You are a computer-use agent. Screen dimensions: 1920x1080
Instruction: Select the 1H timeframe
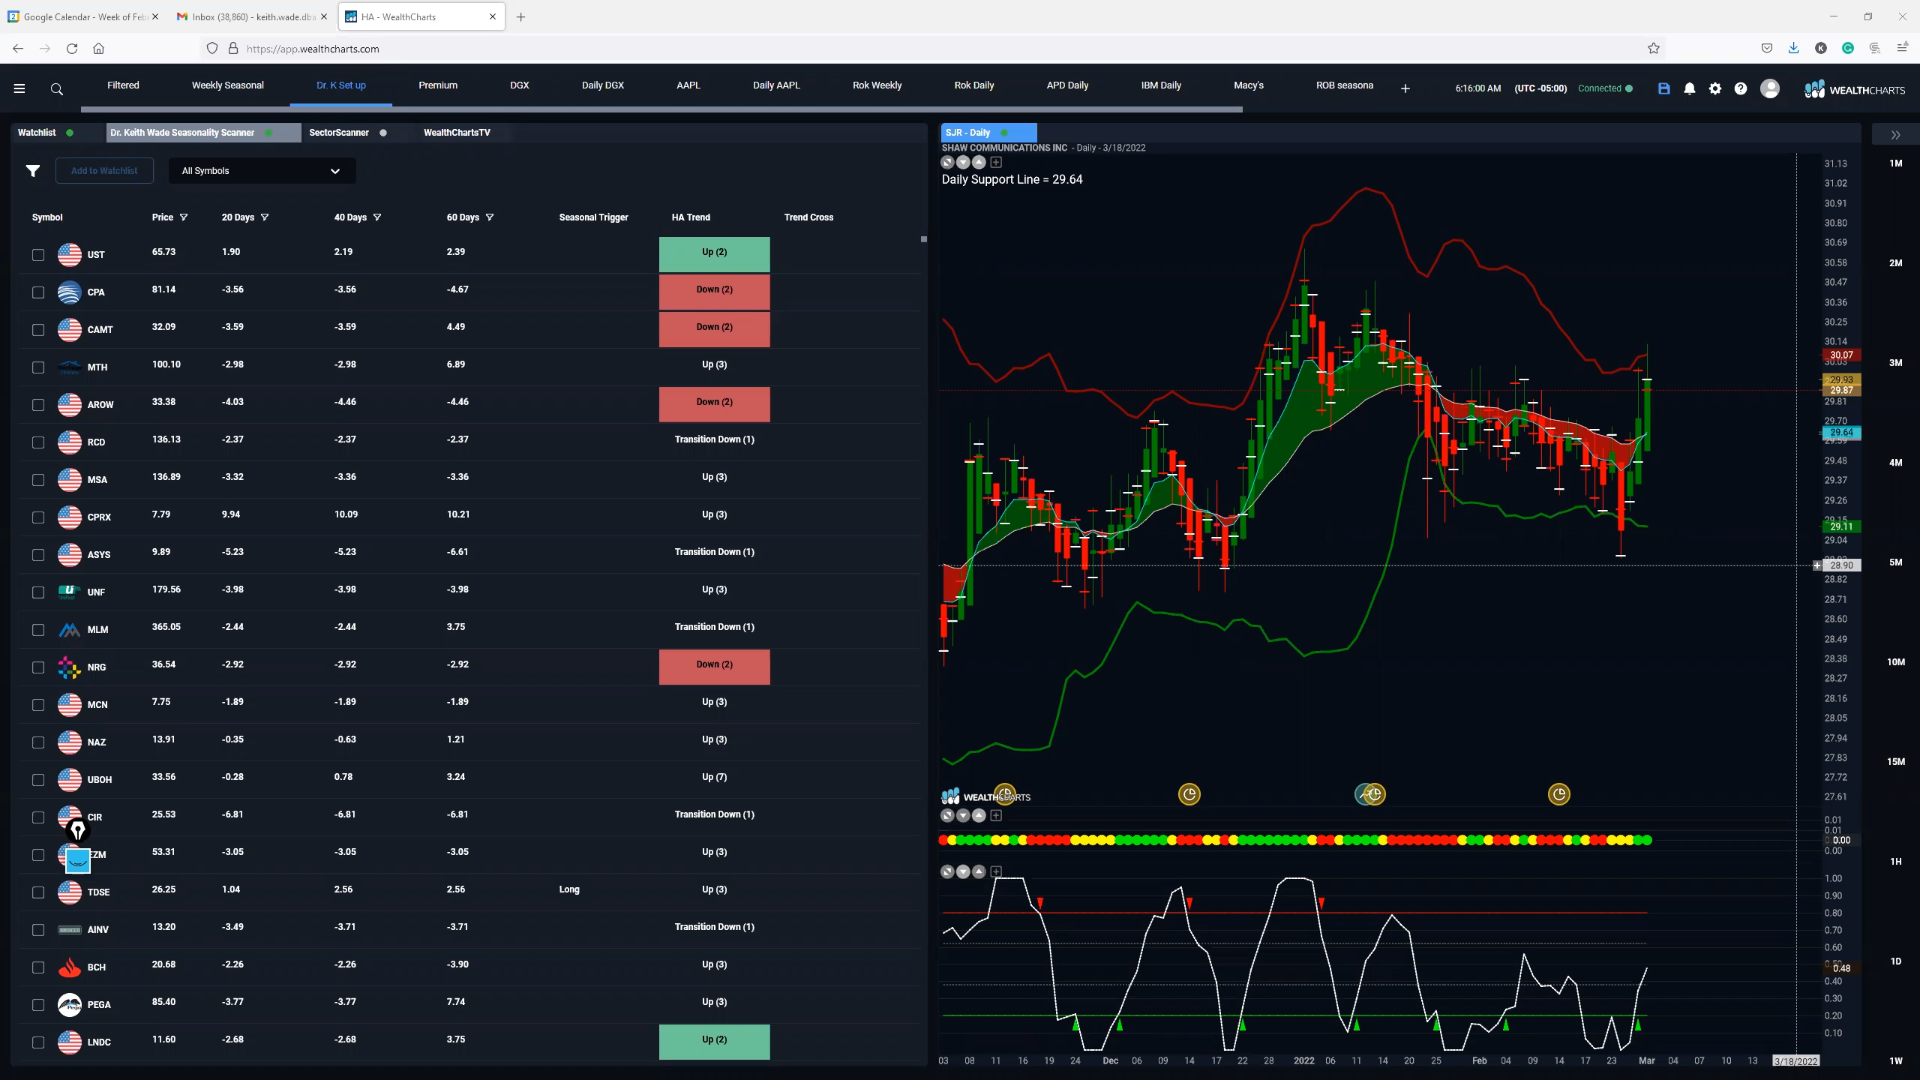[1895, 861]
